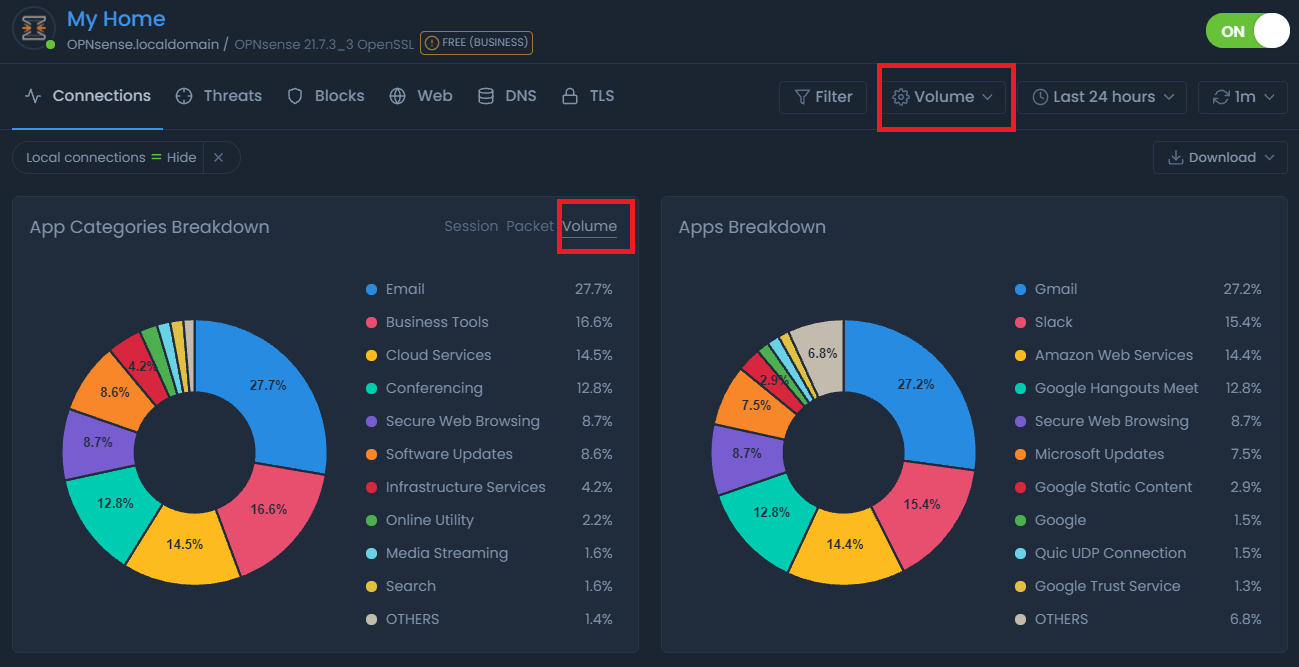Viewport: 1299px width, 667px height.
Task: Go to the Blocks tab
Action: point(326,96)
